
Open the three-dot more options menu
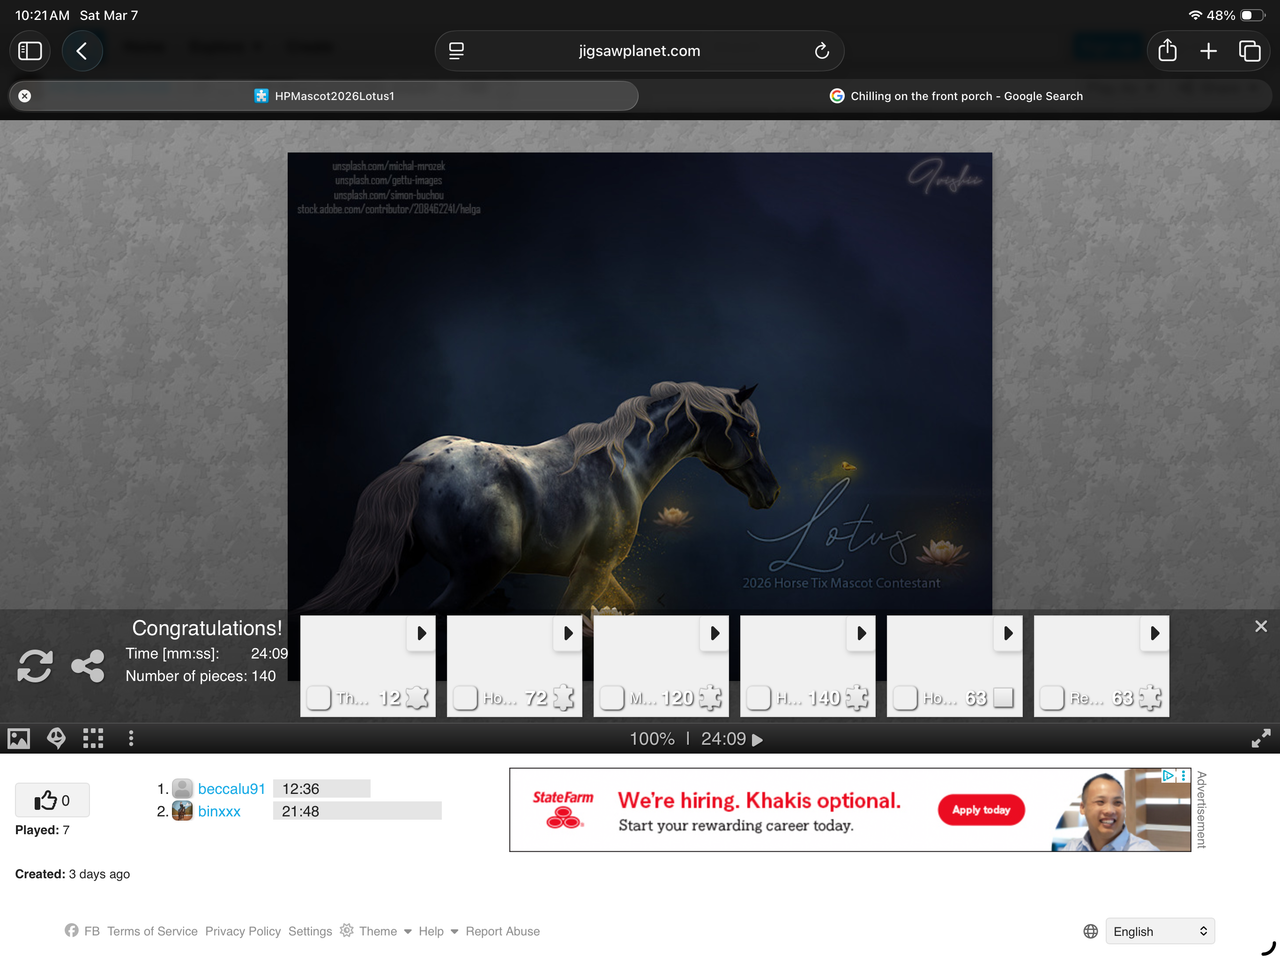[131, 739]
